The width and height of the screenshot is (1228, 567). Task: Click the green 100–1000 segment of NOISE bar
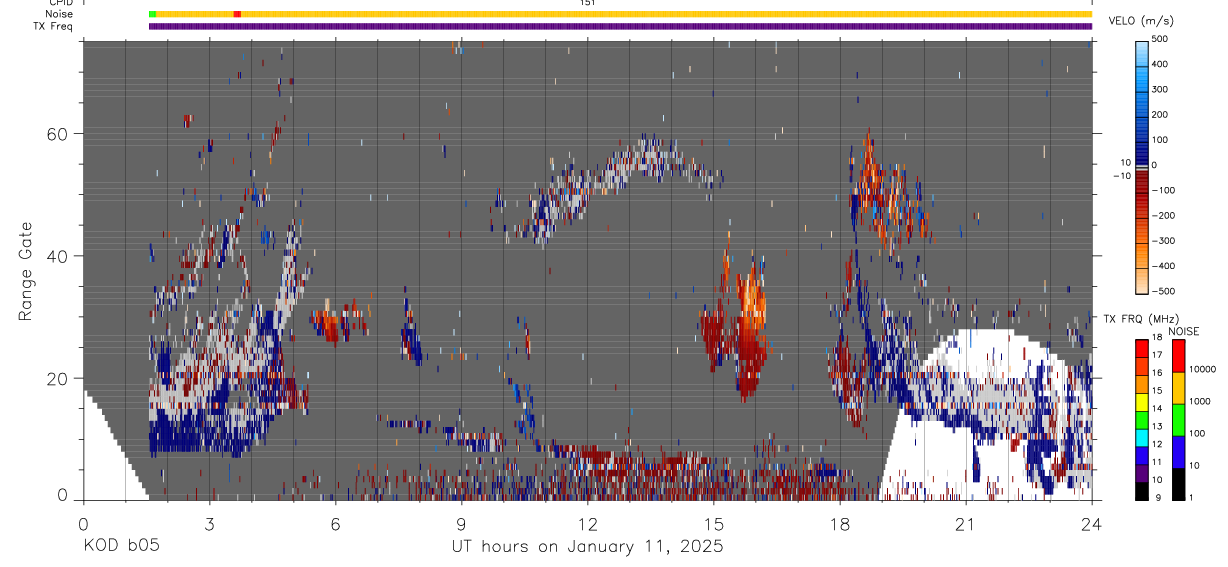[x=1177, y=420]
